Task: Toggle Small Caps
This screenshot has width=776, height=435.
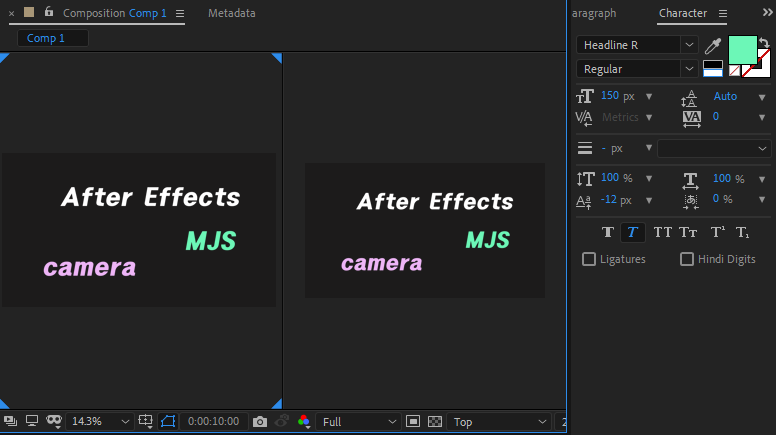Action: point(688,232)
